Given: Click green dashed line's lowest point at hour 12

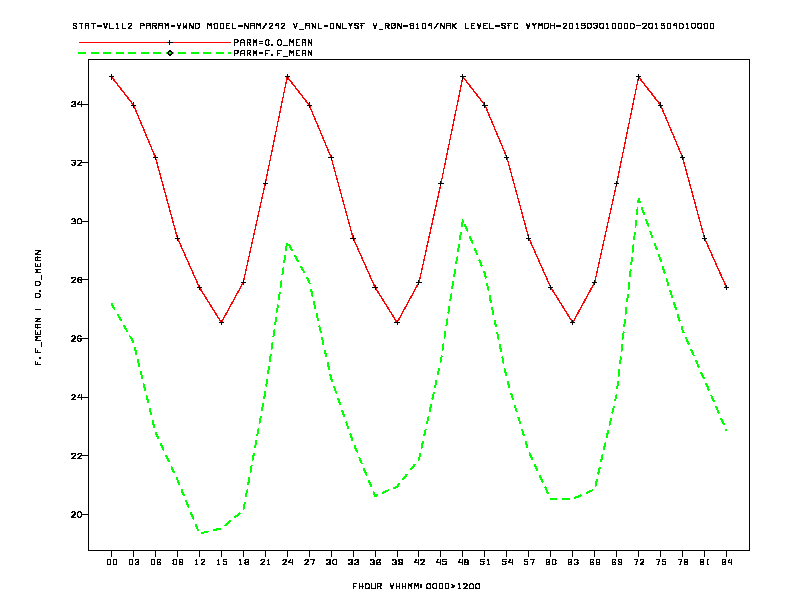Looking at the screenshot, I should (201, 533).
